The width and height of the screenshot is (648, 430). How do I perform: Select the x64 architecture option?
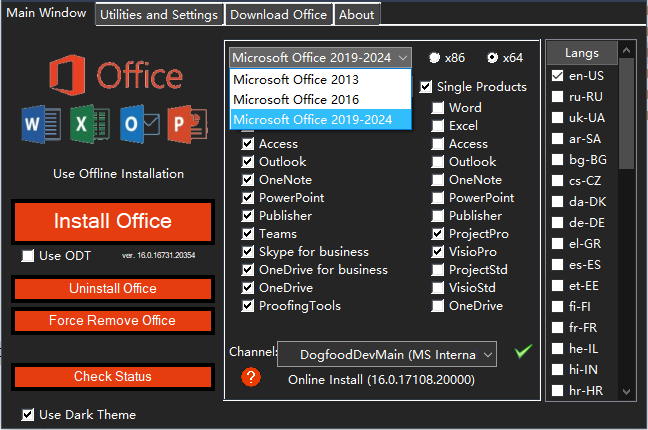(492, 58)
